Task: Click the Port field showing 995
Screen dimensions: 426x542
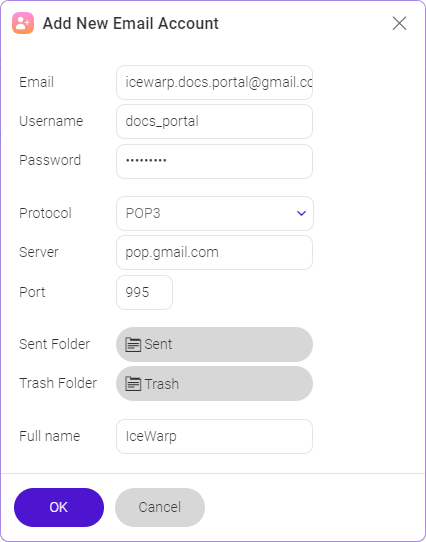Action: click(x=145, y=292)
